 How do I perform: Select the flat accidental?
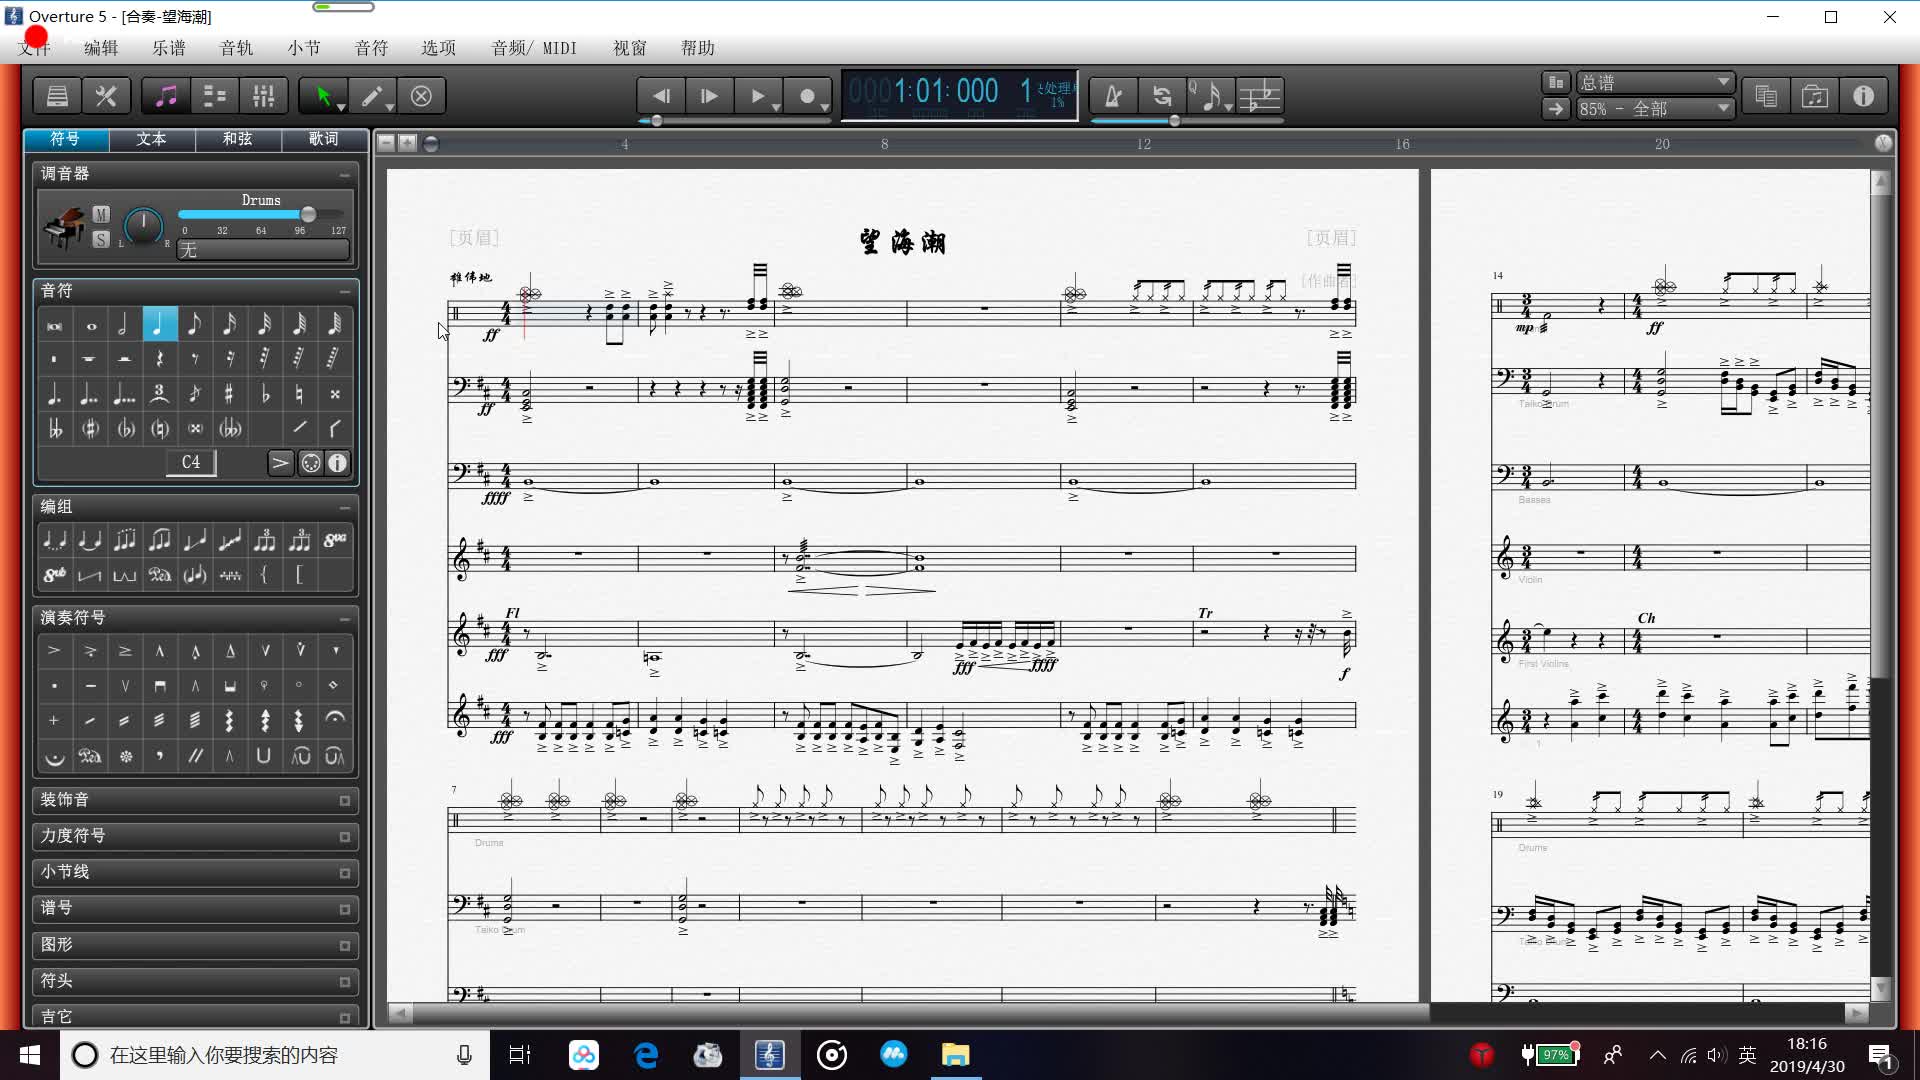click(264, 394)
